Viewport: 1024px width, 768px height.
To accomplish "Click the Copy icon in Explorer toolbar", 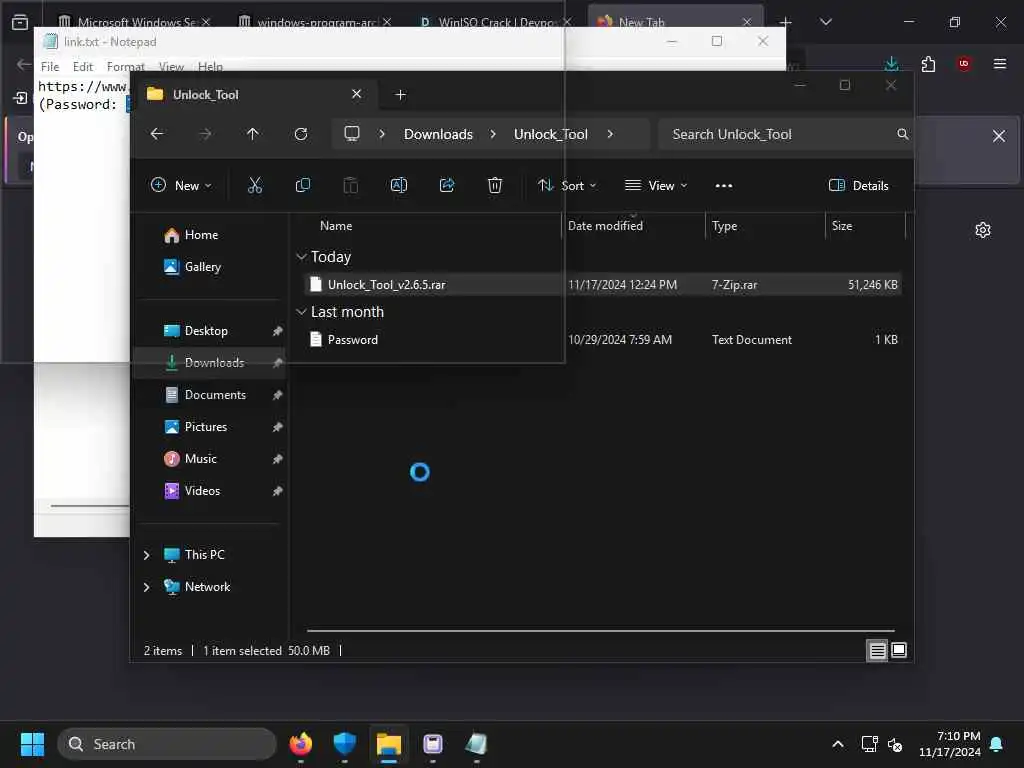I will (302, 185).
